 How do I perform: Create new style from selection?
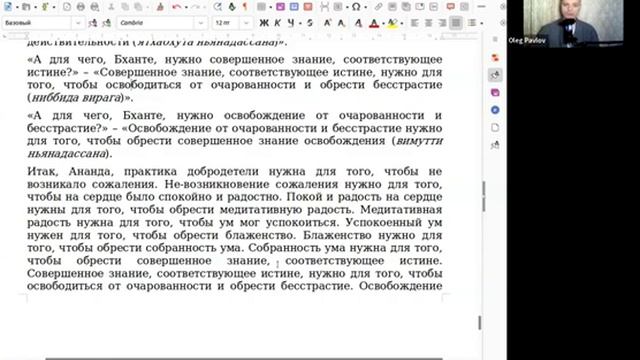107,23
